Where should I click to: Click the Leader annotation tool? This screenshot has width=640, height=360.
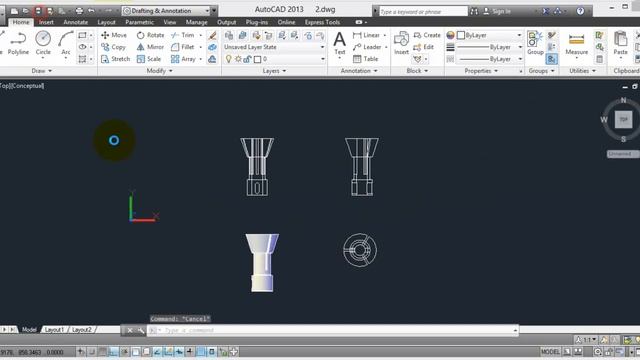coord(367,47)
